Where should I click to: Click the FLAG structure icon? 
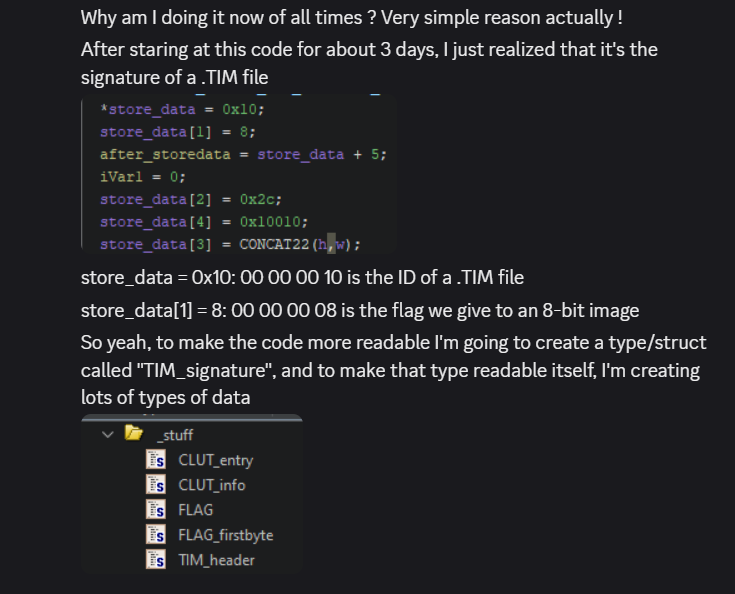(155, 510)
